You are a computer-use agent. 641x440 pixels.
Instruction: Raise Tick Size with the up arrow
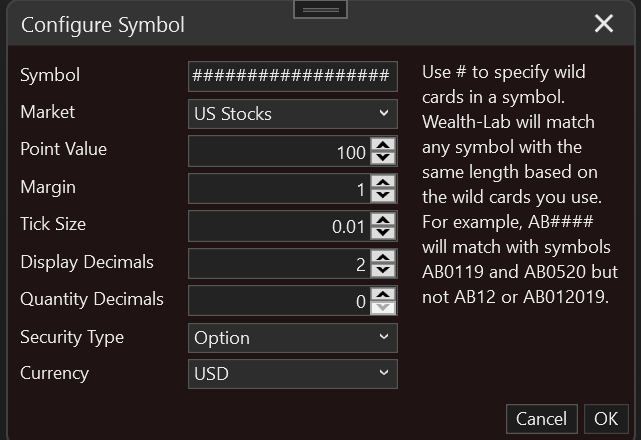(383, 220)
